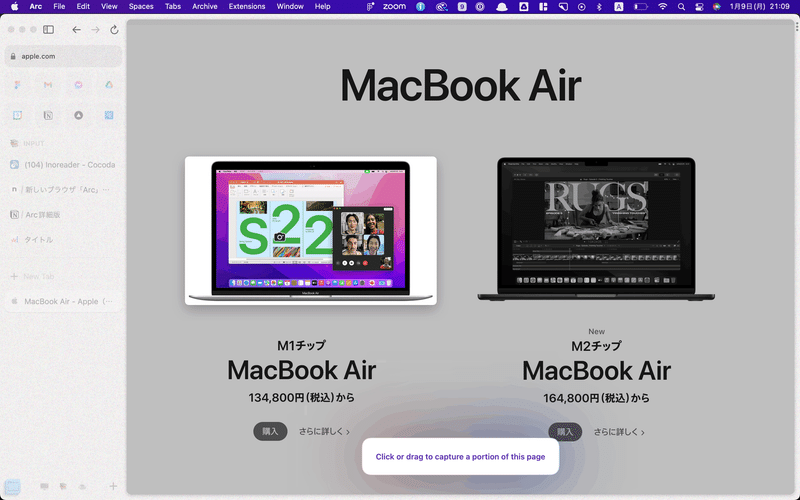Image resolution: width=800 pixels, height=500 pixels.
Task: Click 購入 button under M1 MacBook Air
Action: 270,432
